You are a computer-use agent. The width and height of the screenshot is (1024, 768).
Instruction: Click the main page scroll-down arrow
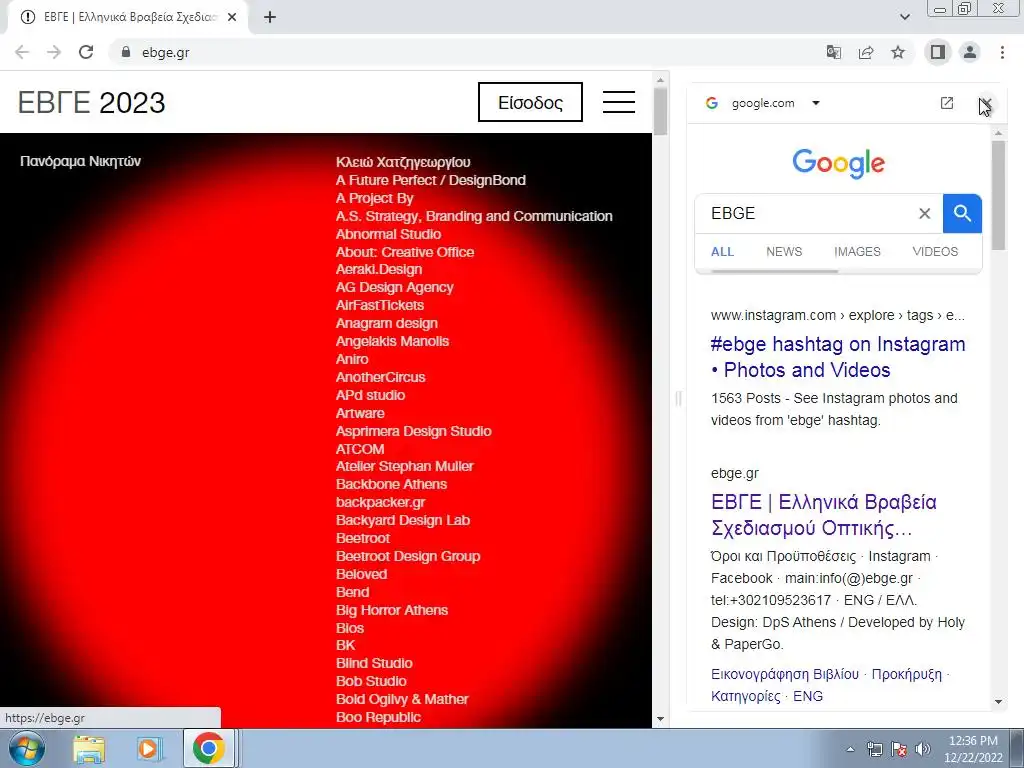click(x=660, y=719)
